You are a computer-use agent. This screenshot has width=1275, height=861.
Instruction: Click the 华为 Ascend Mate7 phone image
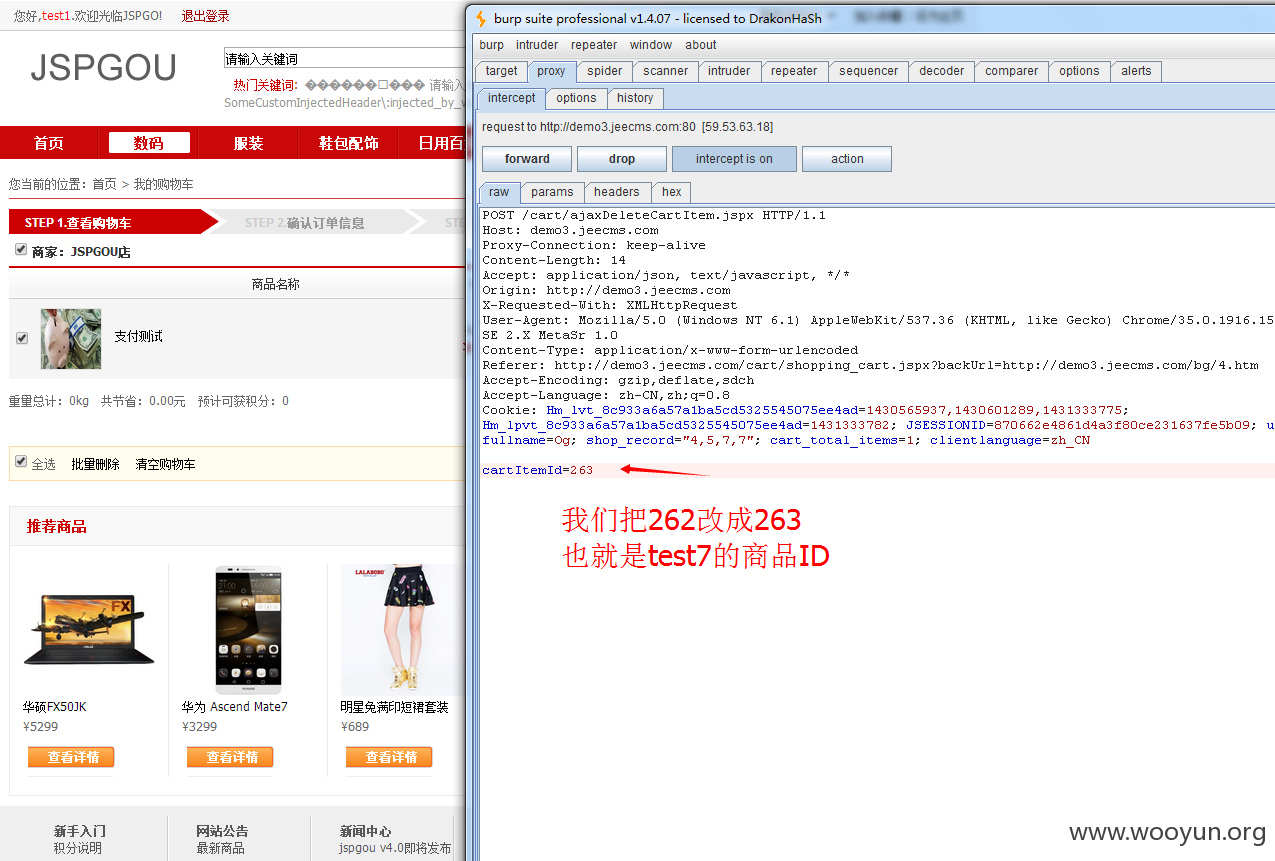(248, 630)
